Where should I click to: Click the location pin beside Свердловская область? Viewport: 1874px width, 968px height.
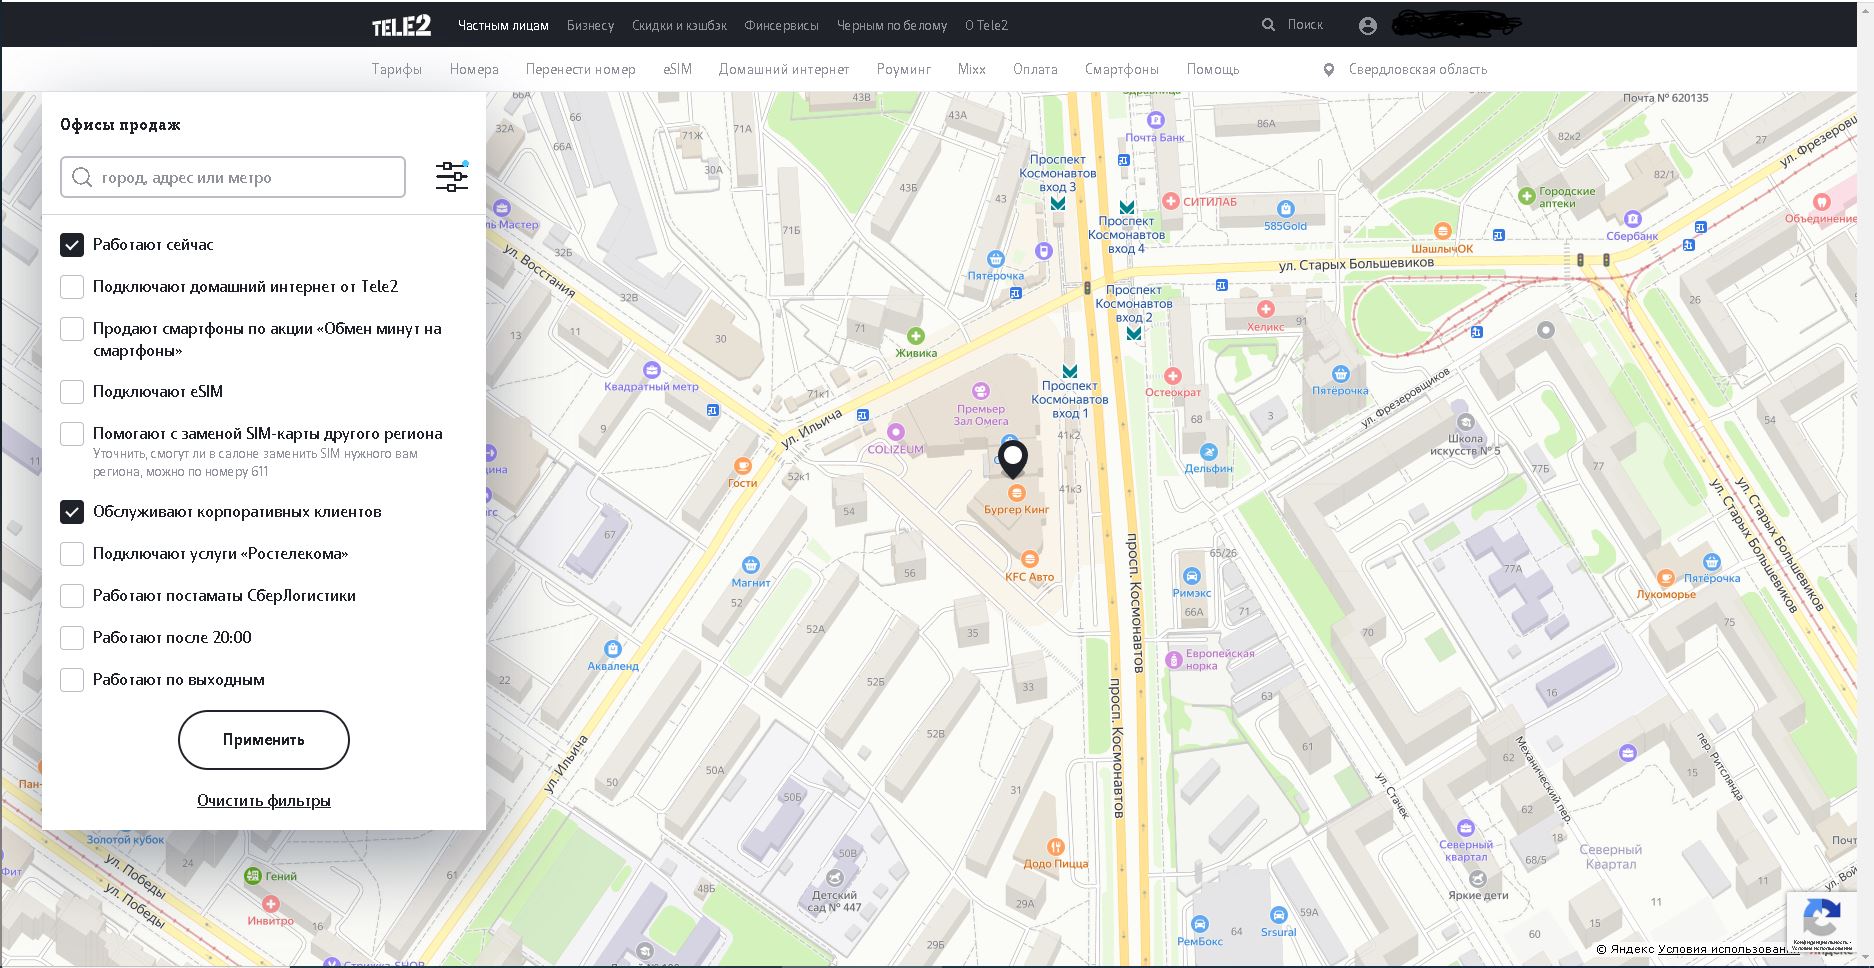(1329, 70)
